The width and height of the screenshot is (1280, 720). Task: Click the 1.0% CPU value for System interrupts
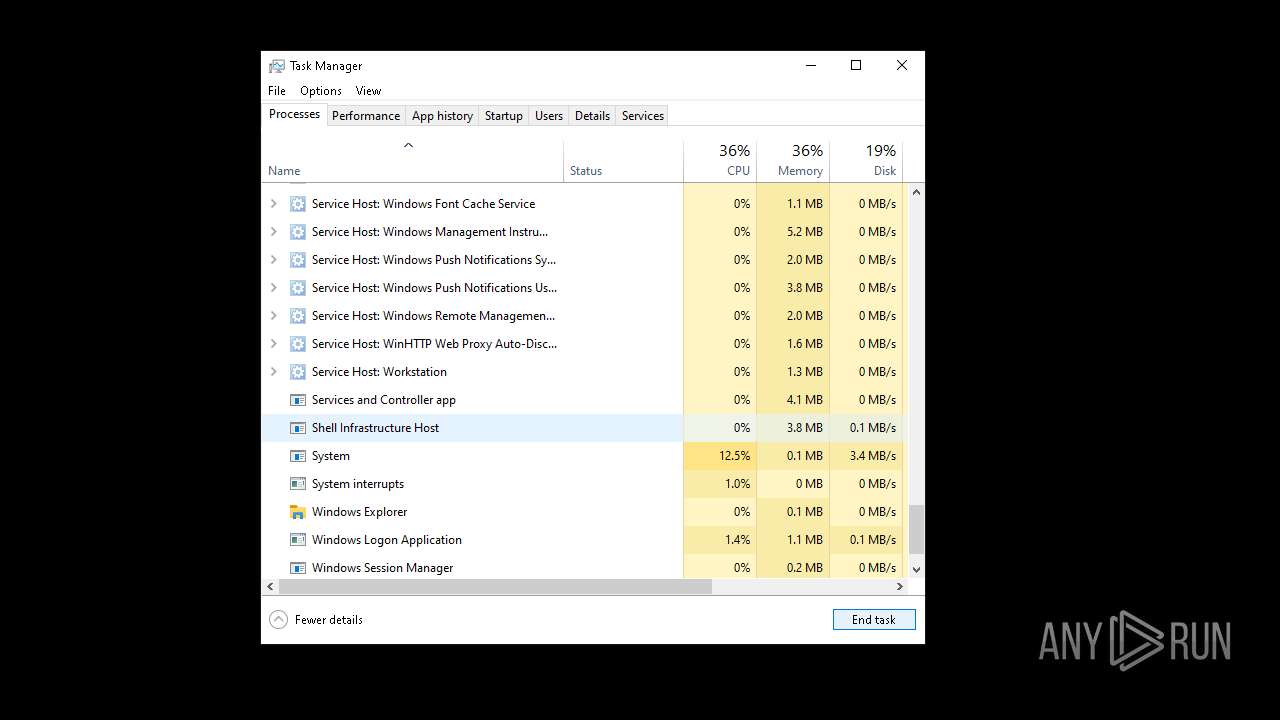[737, 484]
